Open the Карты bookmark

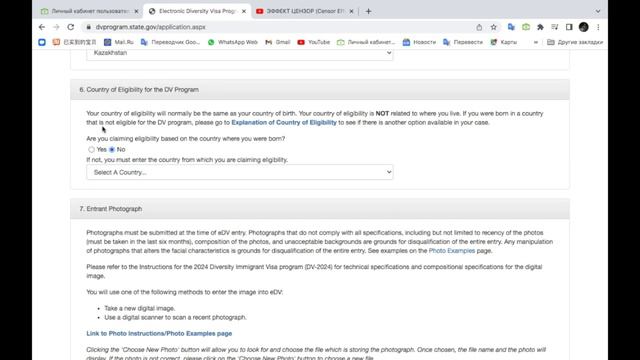click(x=504, y=42)
